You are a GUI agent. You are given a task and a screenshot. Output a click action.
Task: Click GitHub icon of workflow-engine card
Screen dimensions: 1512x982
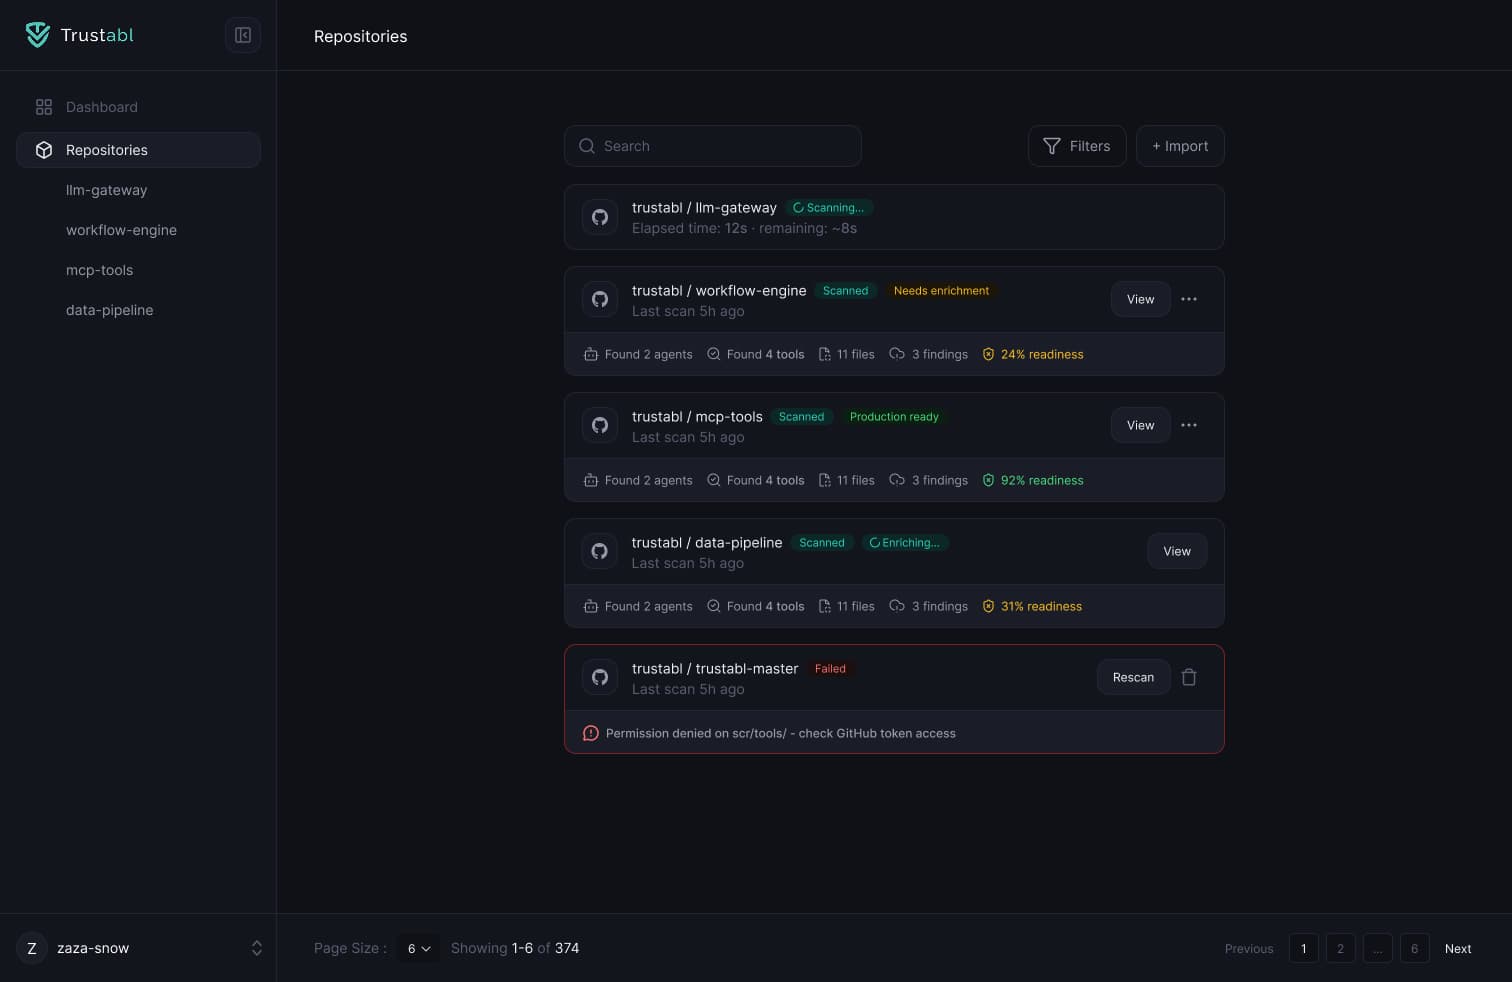[600, 299]
